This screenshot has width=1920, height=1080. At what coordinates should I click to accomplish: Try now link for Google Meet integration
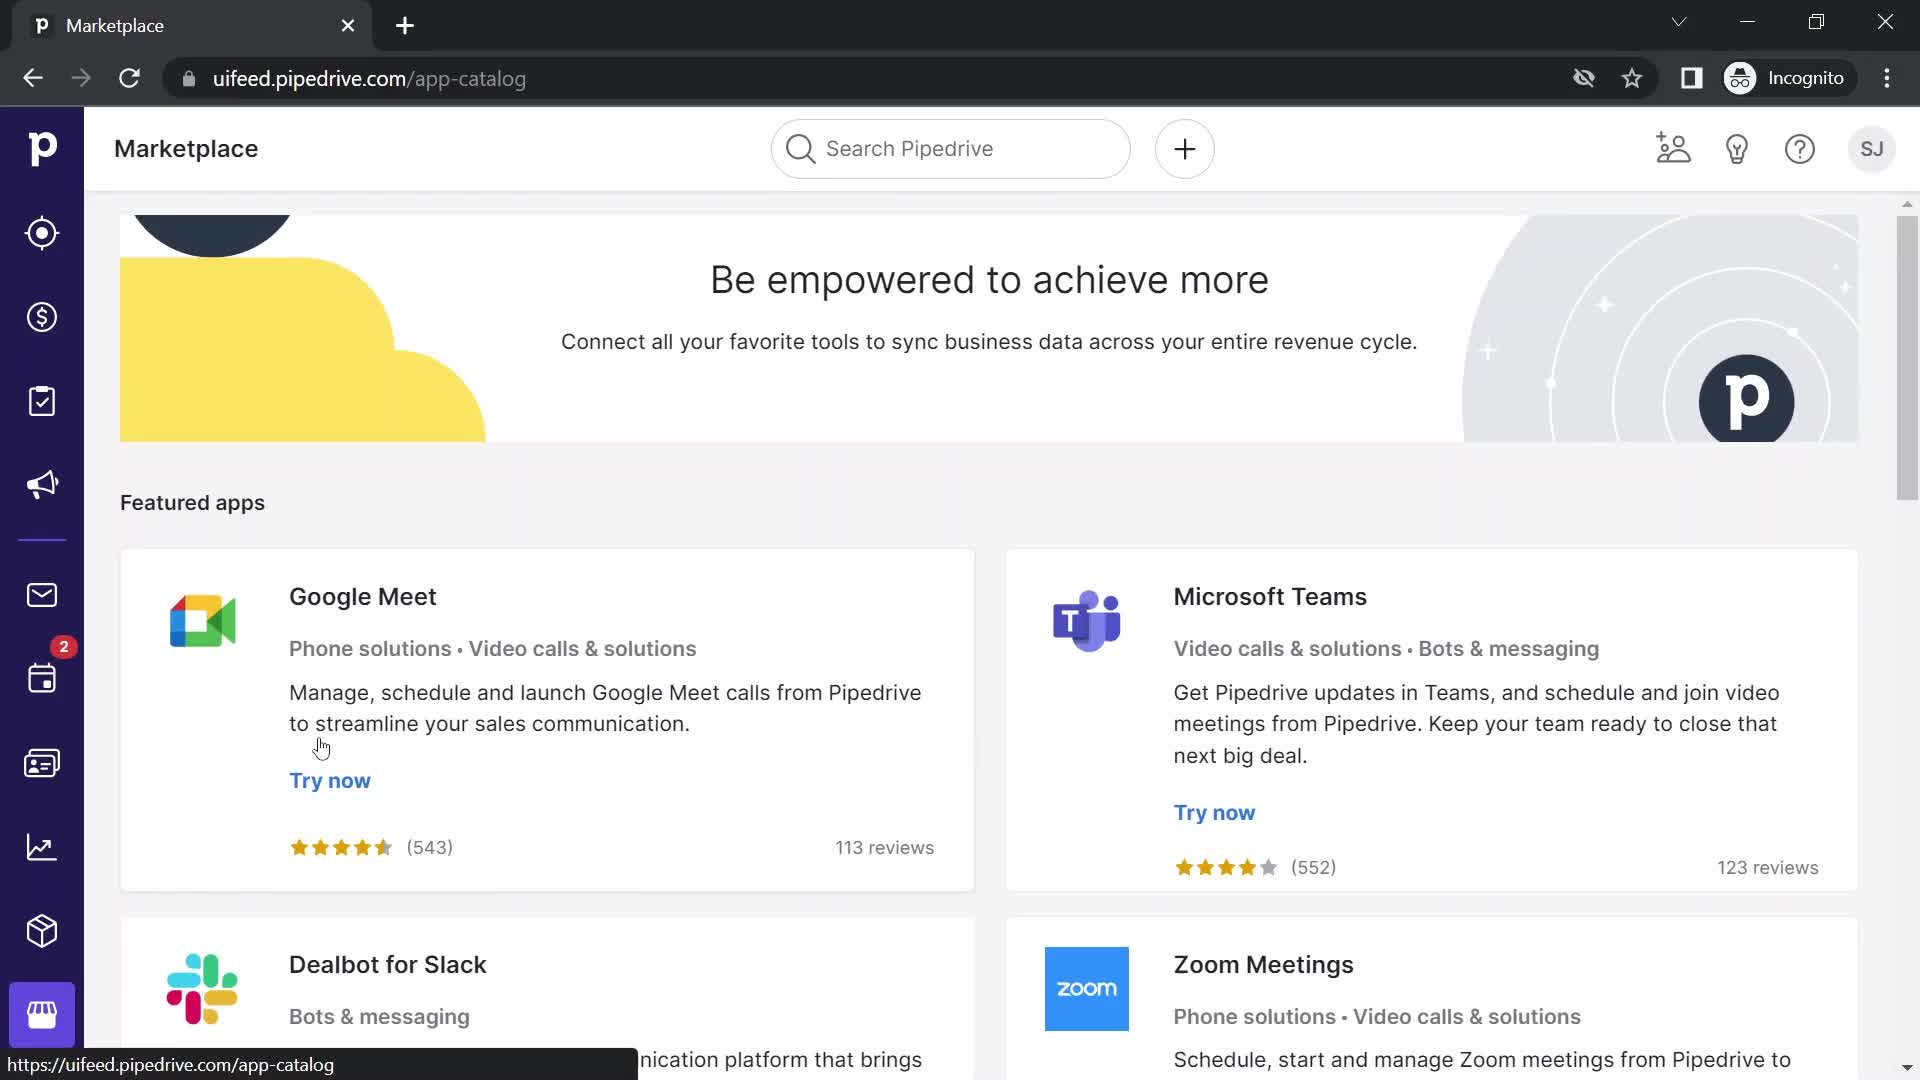pyautogui.click(x=330, y=781)
